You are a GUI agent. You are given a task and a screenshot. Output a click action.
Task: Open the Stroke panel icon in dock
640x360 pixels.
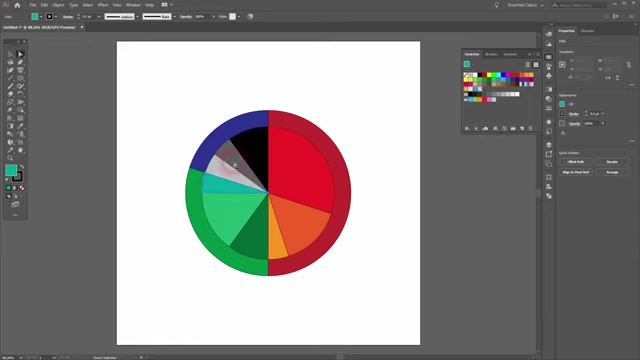click(549, 108)
